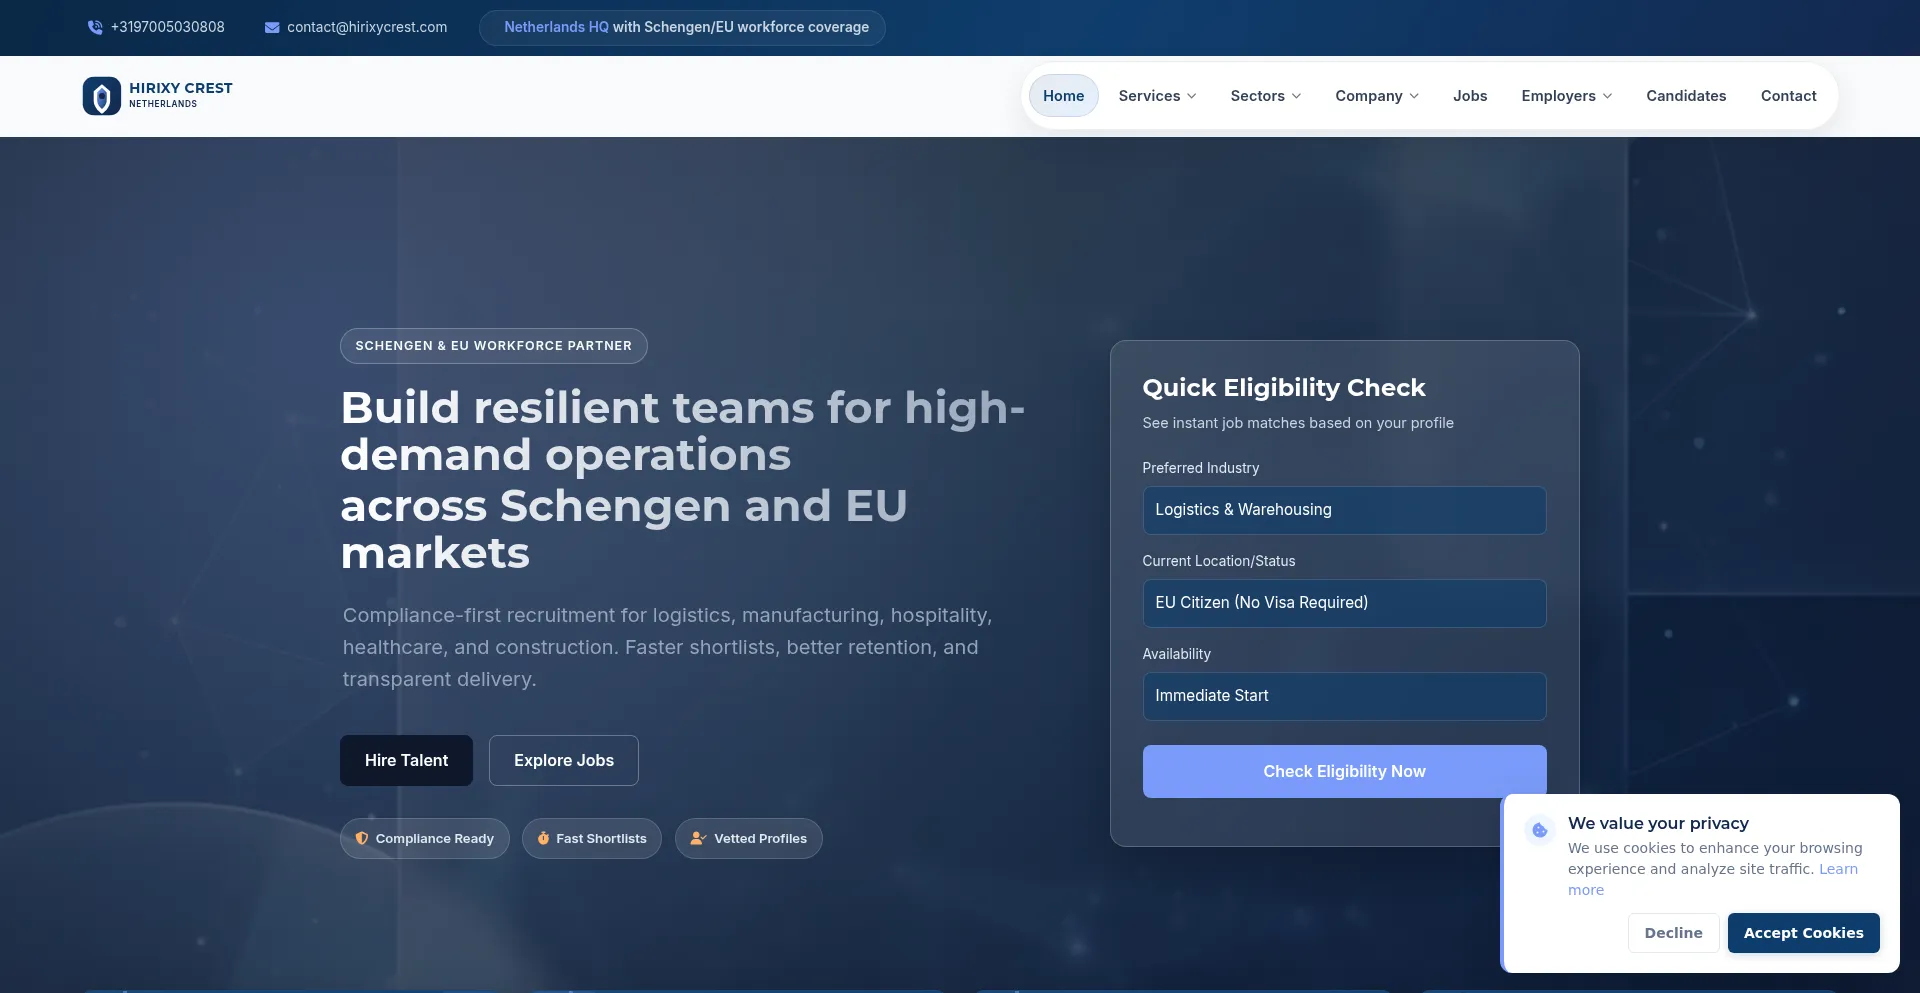Click the NETHERLANDS logo subtitle text
The width and height of the screenshot is (1920, 993).
tap(163, 104)
